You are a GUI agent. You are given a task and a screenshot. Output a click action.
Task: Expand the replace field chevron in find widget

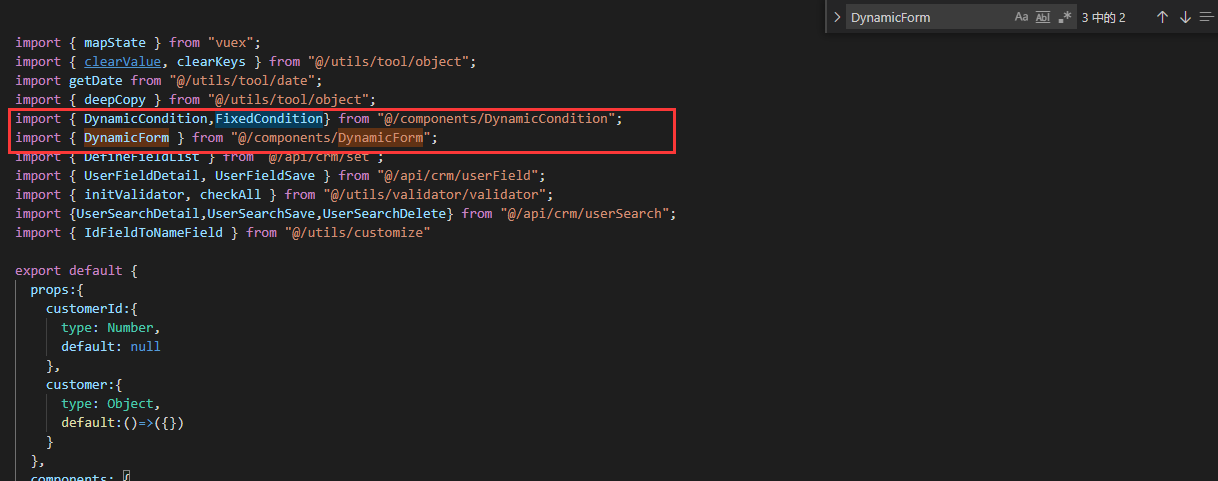click(x=836, y=17)
